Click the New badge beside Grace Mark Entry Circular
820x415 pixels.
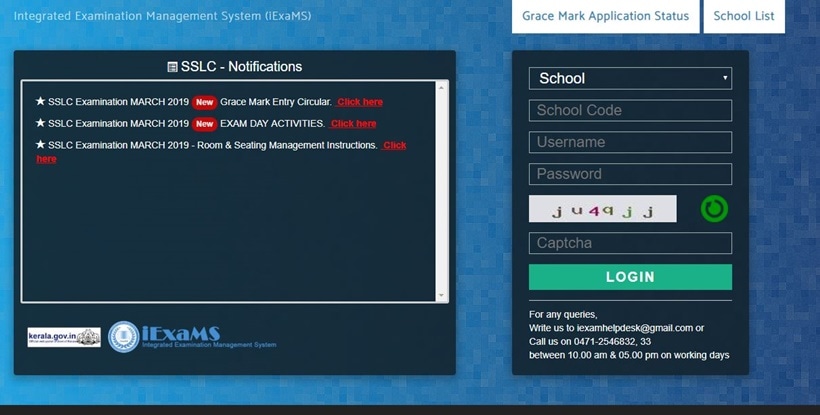[x=204, y=102]
